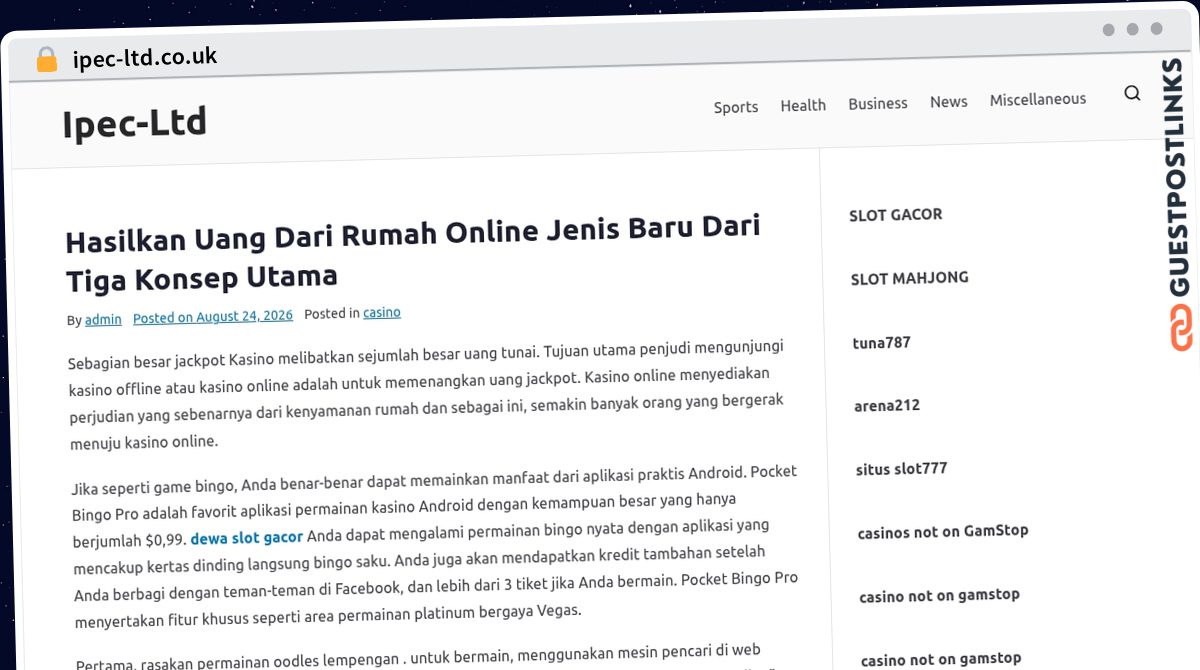Open the "casinos not on GamStop" sidebar link

point(943,532)
